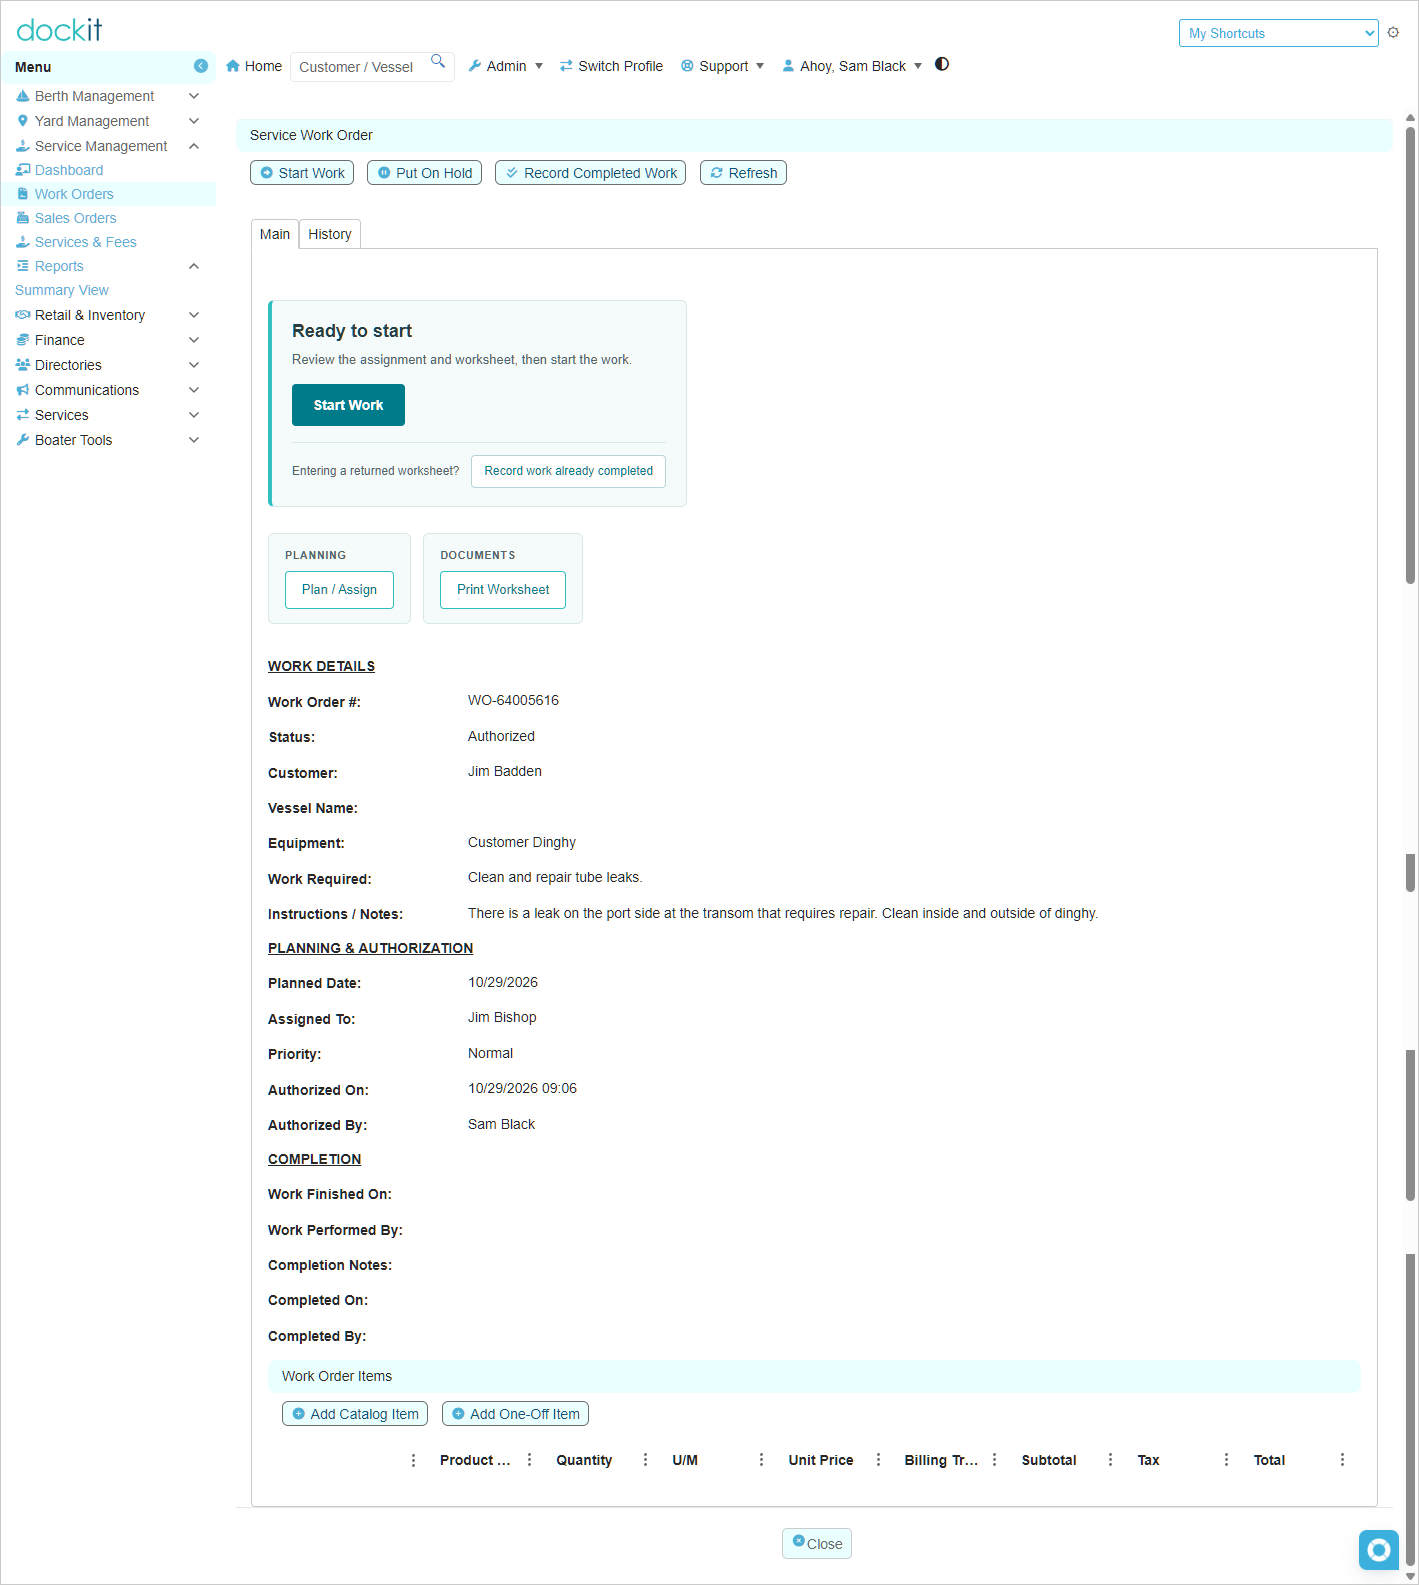The image size is (1419, 1585).
Task: Open the settings gear beside My Shortcuts
Action: [x=1393, y=33]
